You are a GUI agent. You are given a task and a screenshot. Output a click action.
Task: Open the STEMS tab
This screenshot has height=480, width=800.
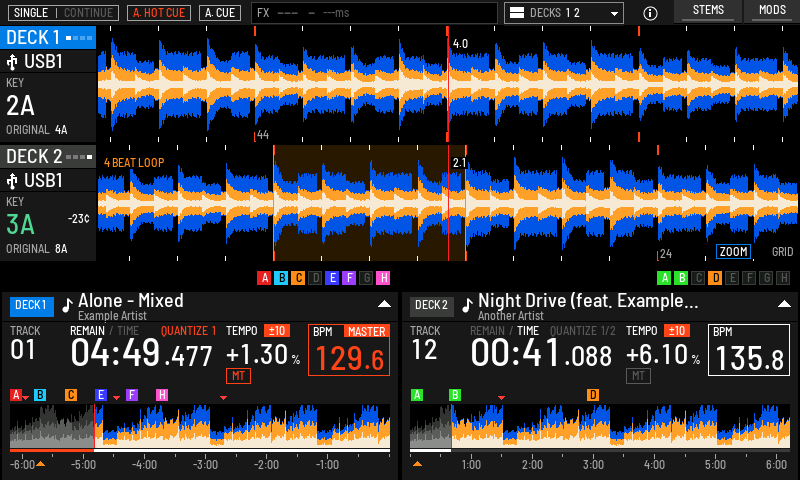click(708, 11)
